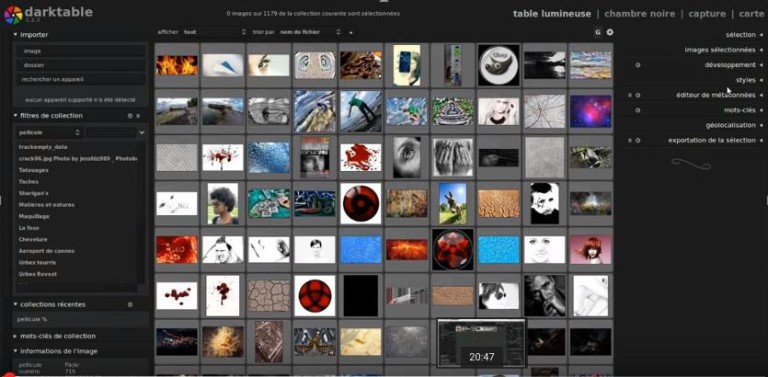This screenshot has width=768, height=377.
Task: Switch to chambre noire view
Action: 639,14
